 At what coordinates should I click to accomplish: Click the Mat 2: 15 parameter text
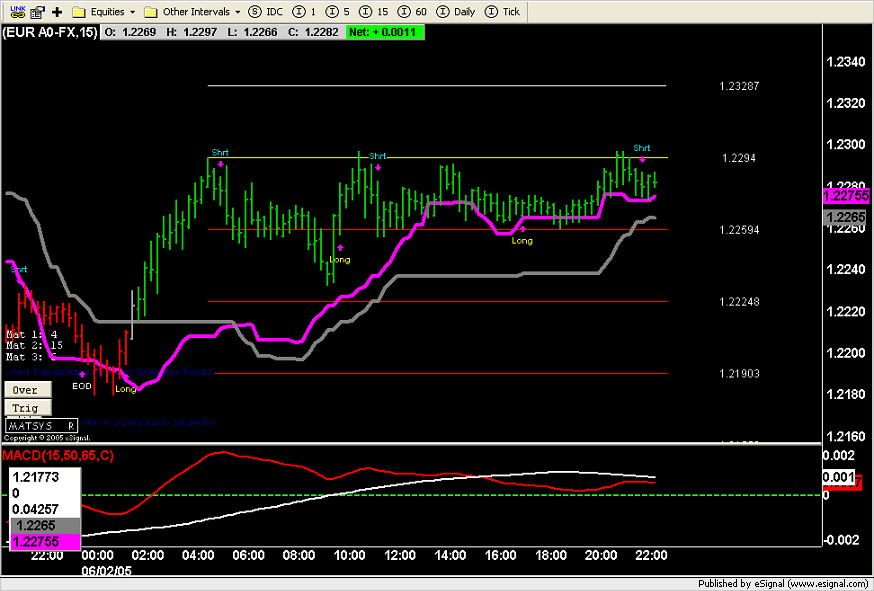(34, 346)
